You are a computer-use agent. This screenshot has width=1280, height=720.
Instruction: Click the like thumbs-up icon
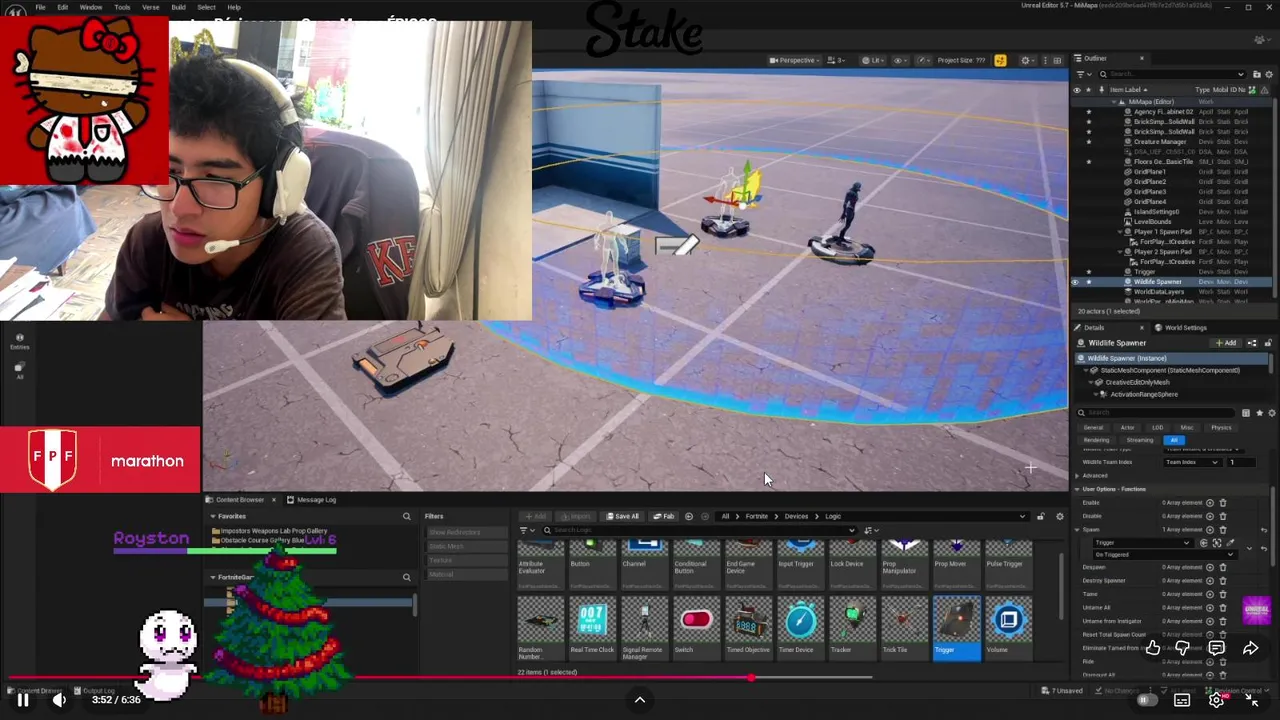point(1153,649)
